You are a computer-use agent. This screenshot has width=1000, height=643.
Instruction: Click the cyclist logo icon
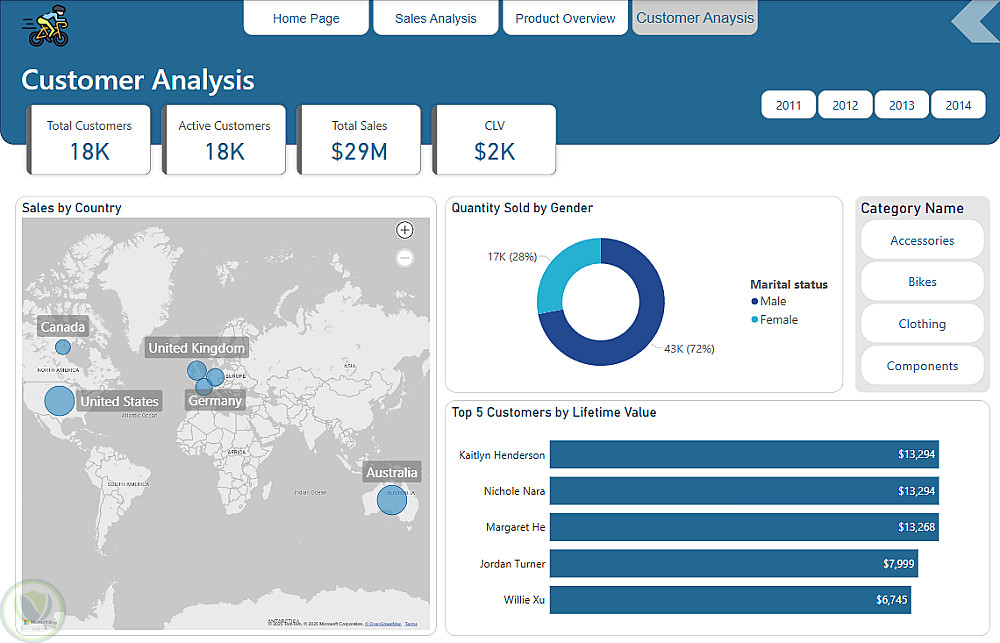click(x=47, y=27)
